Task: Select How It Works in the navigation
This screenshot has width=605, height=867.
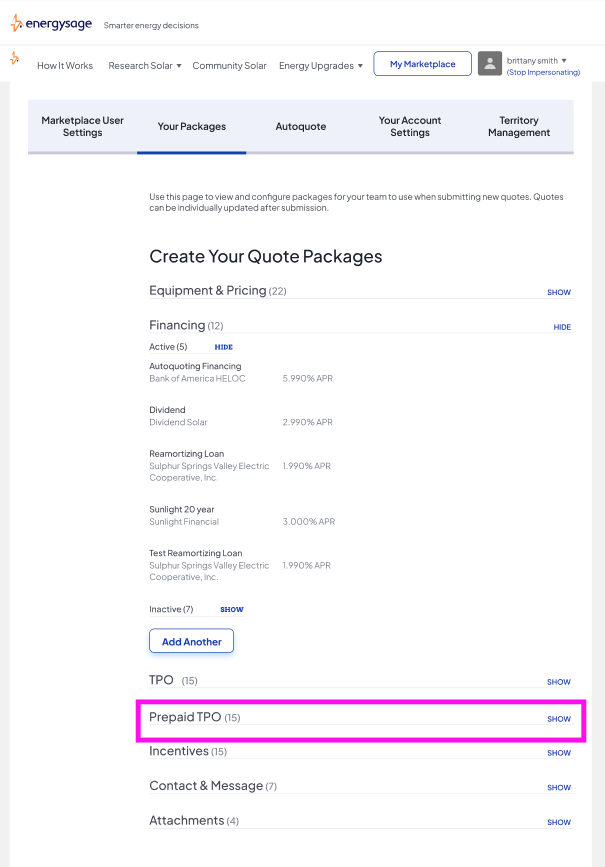Action: pos(64,65)
